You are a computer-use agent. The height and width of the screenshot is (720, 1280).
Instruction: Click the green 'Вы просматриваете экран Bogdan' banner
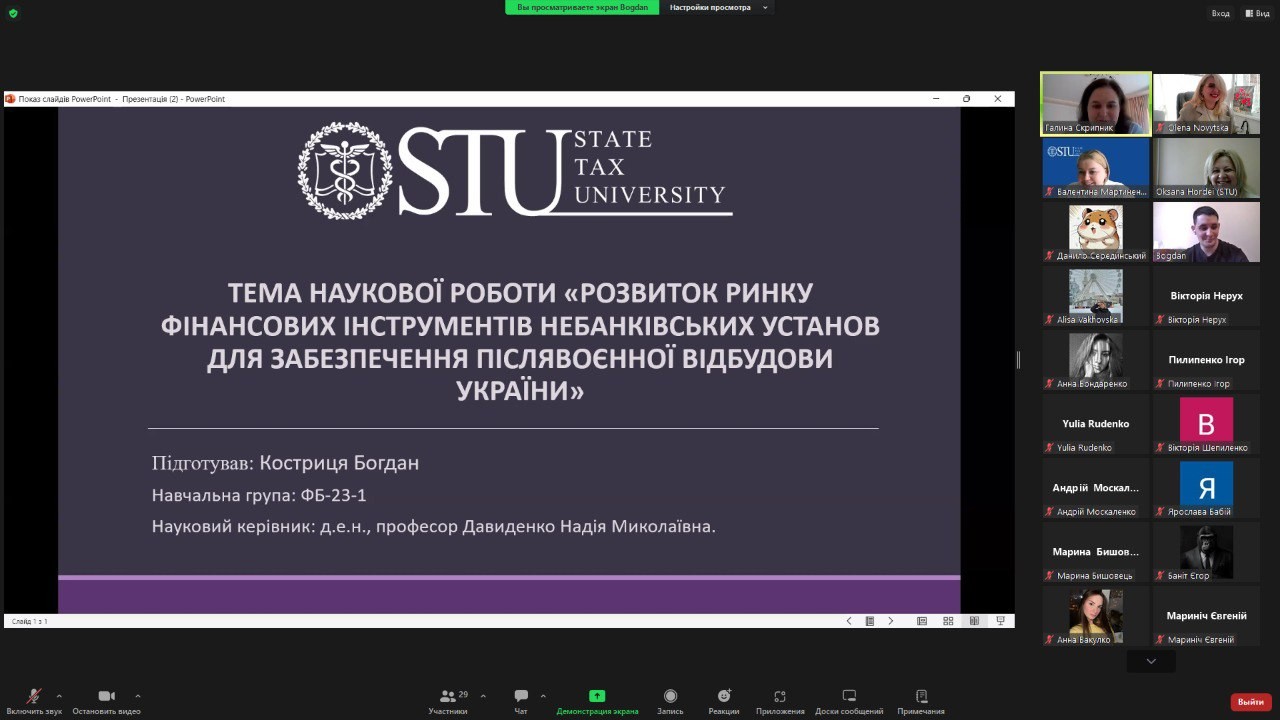(582, 7)
